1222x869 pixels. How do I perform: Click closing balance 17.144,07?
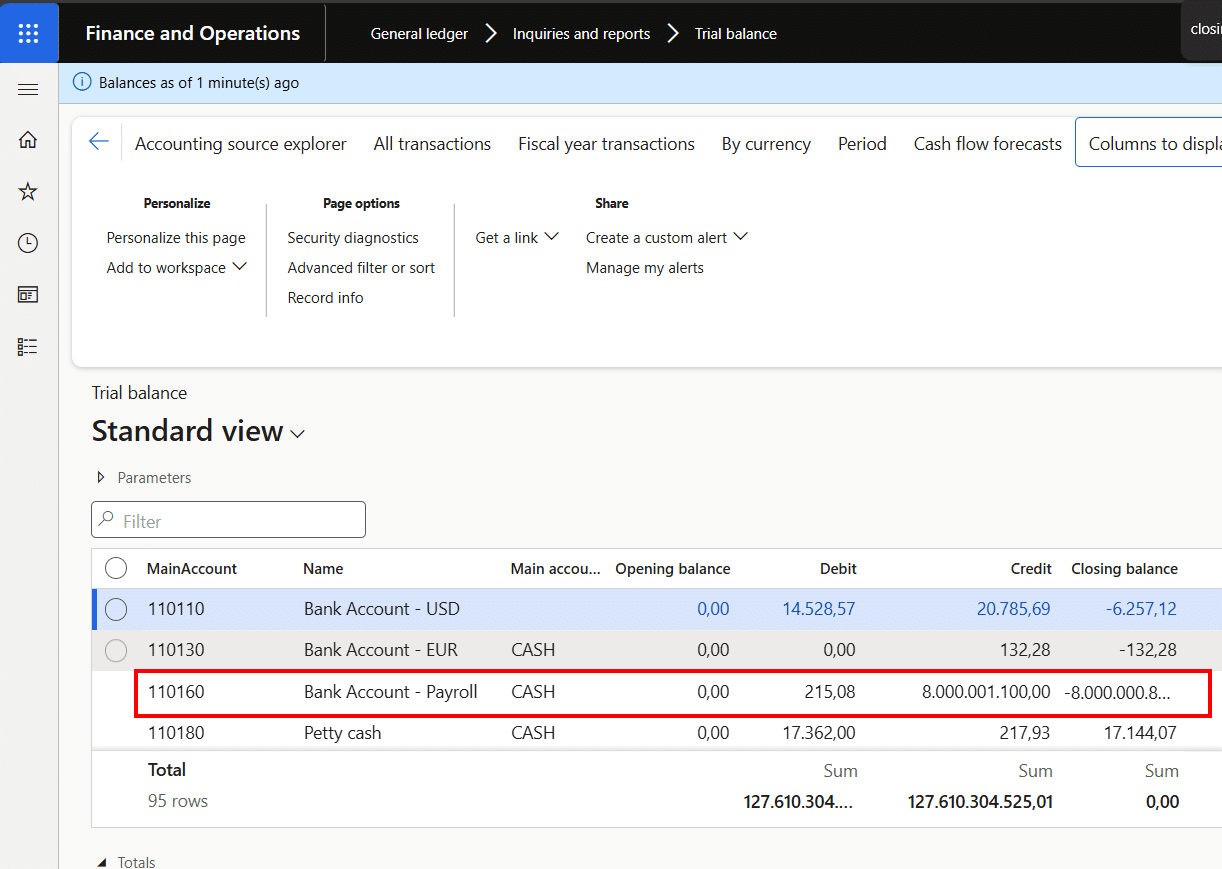[x=1140, y=732]
